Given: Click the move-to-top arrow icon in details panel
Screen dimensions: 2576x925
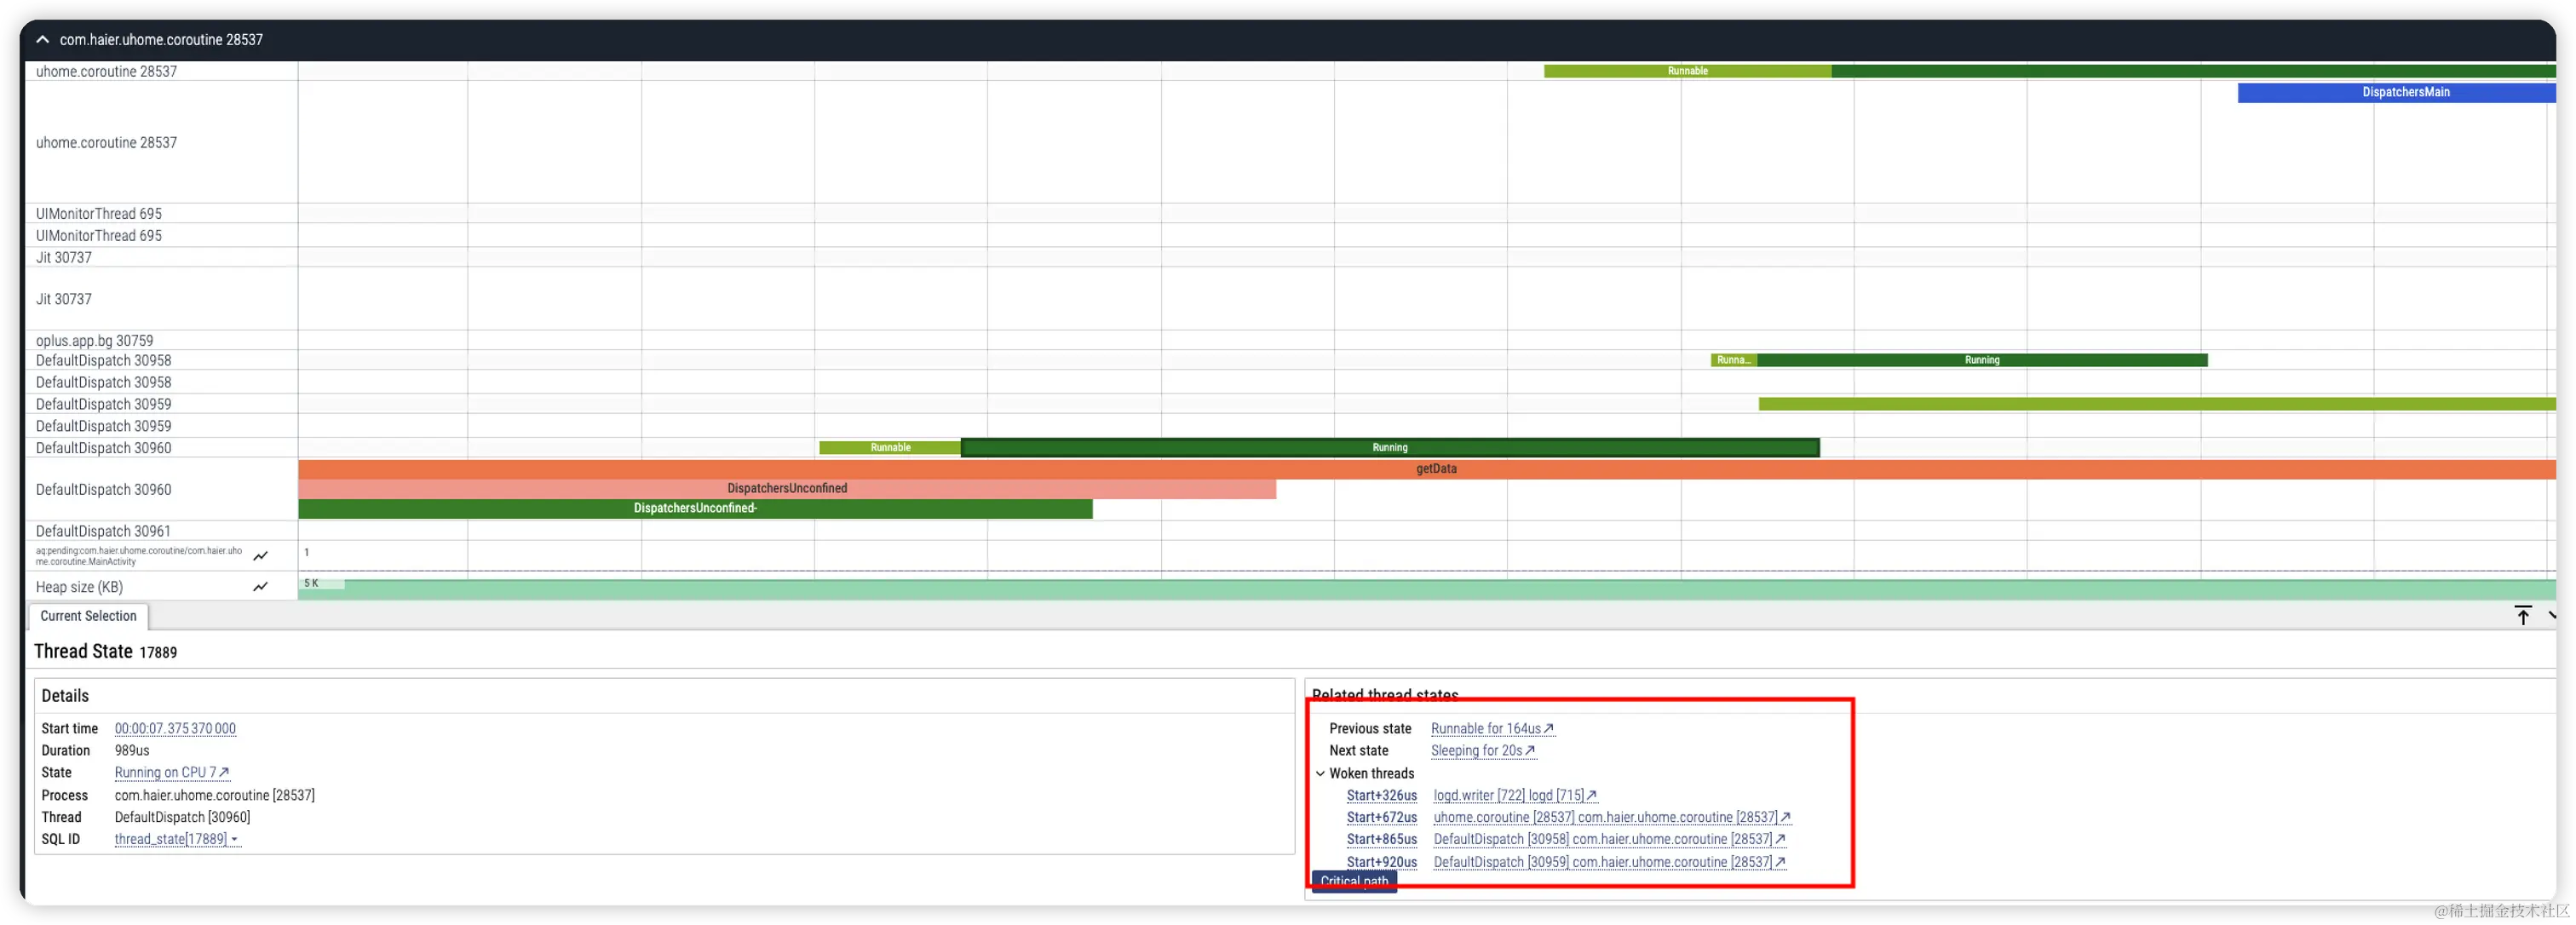Looking at the screenshot, I should tap(2522, 616).
